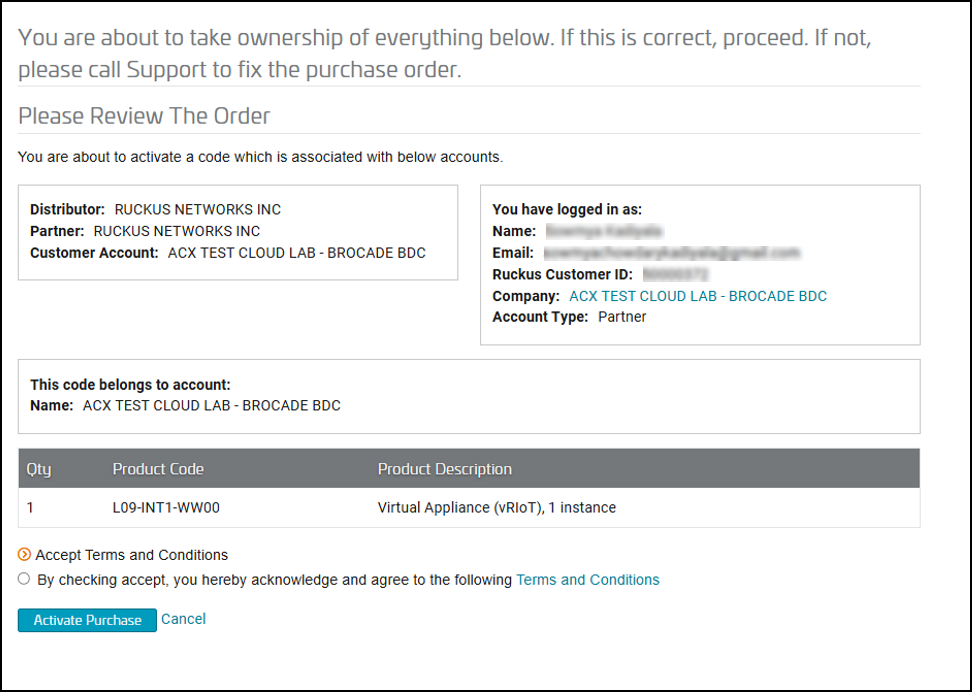The width and height of the screenshot is (972, 692).
Task: Click the Product Code column header
Action: (158, 469)
